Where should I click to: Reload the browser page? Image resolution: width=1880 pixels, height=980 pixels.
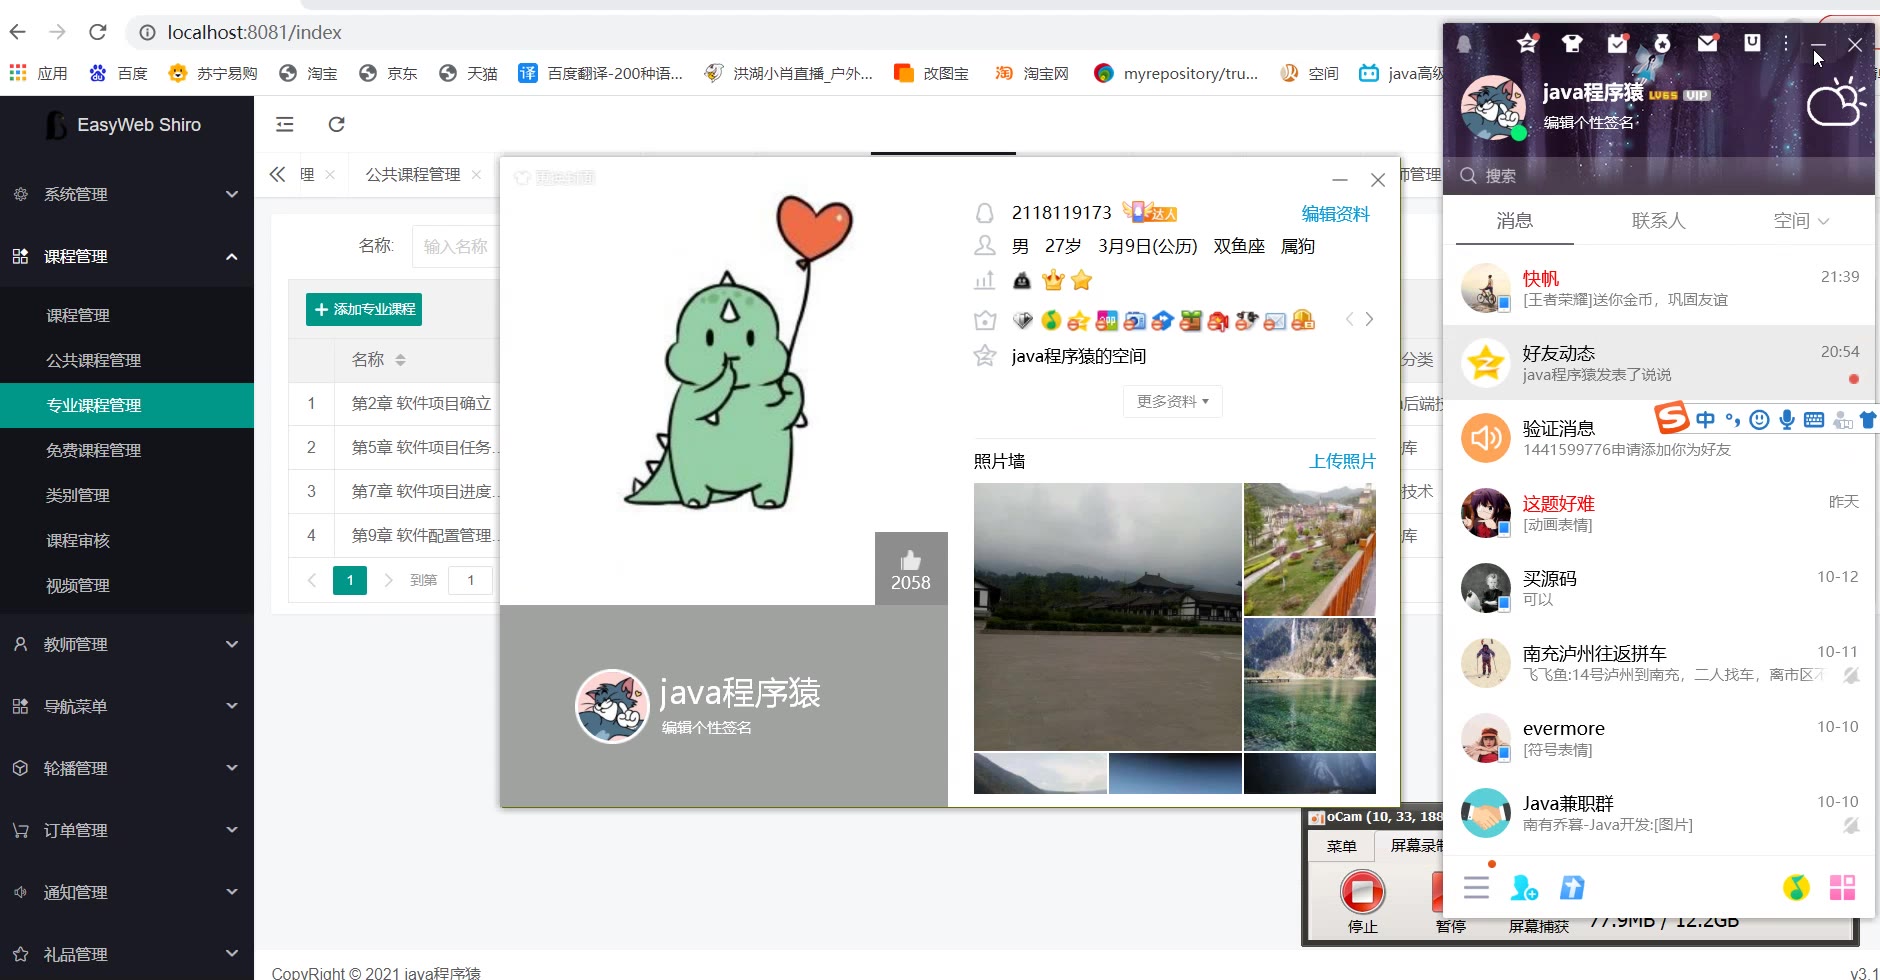pos(97,32)
